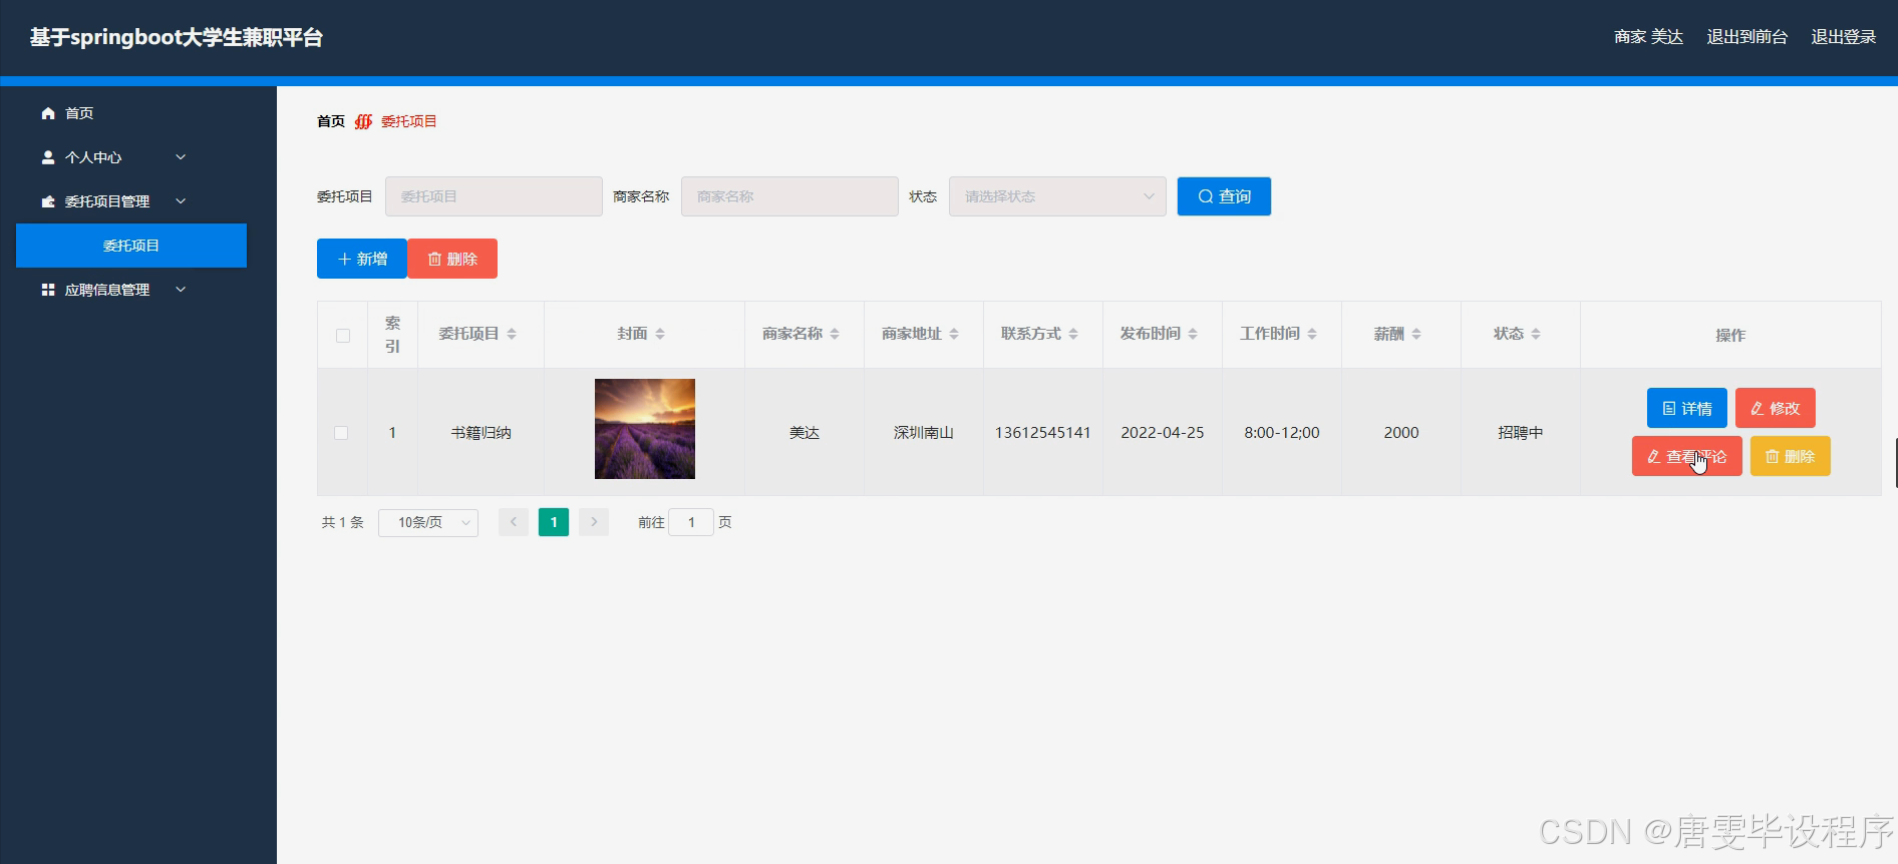1898x864 pixels.
Task: Click the red breadcrumb separator icon
Action: tap(363, 121)
